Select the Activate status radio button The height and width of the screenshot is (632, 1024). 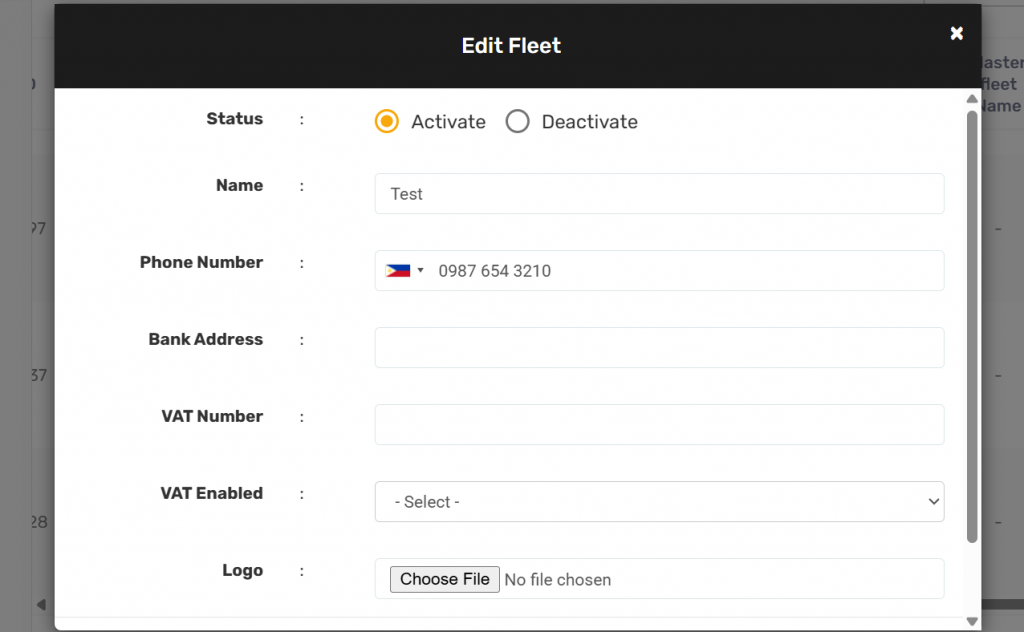click(x=387, y=122)
